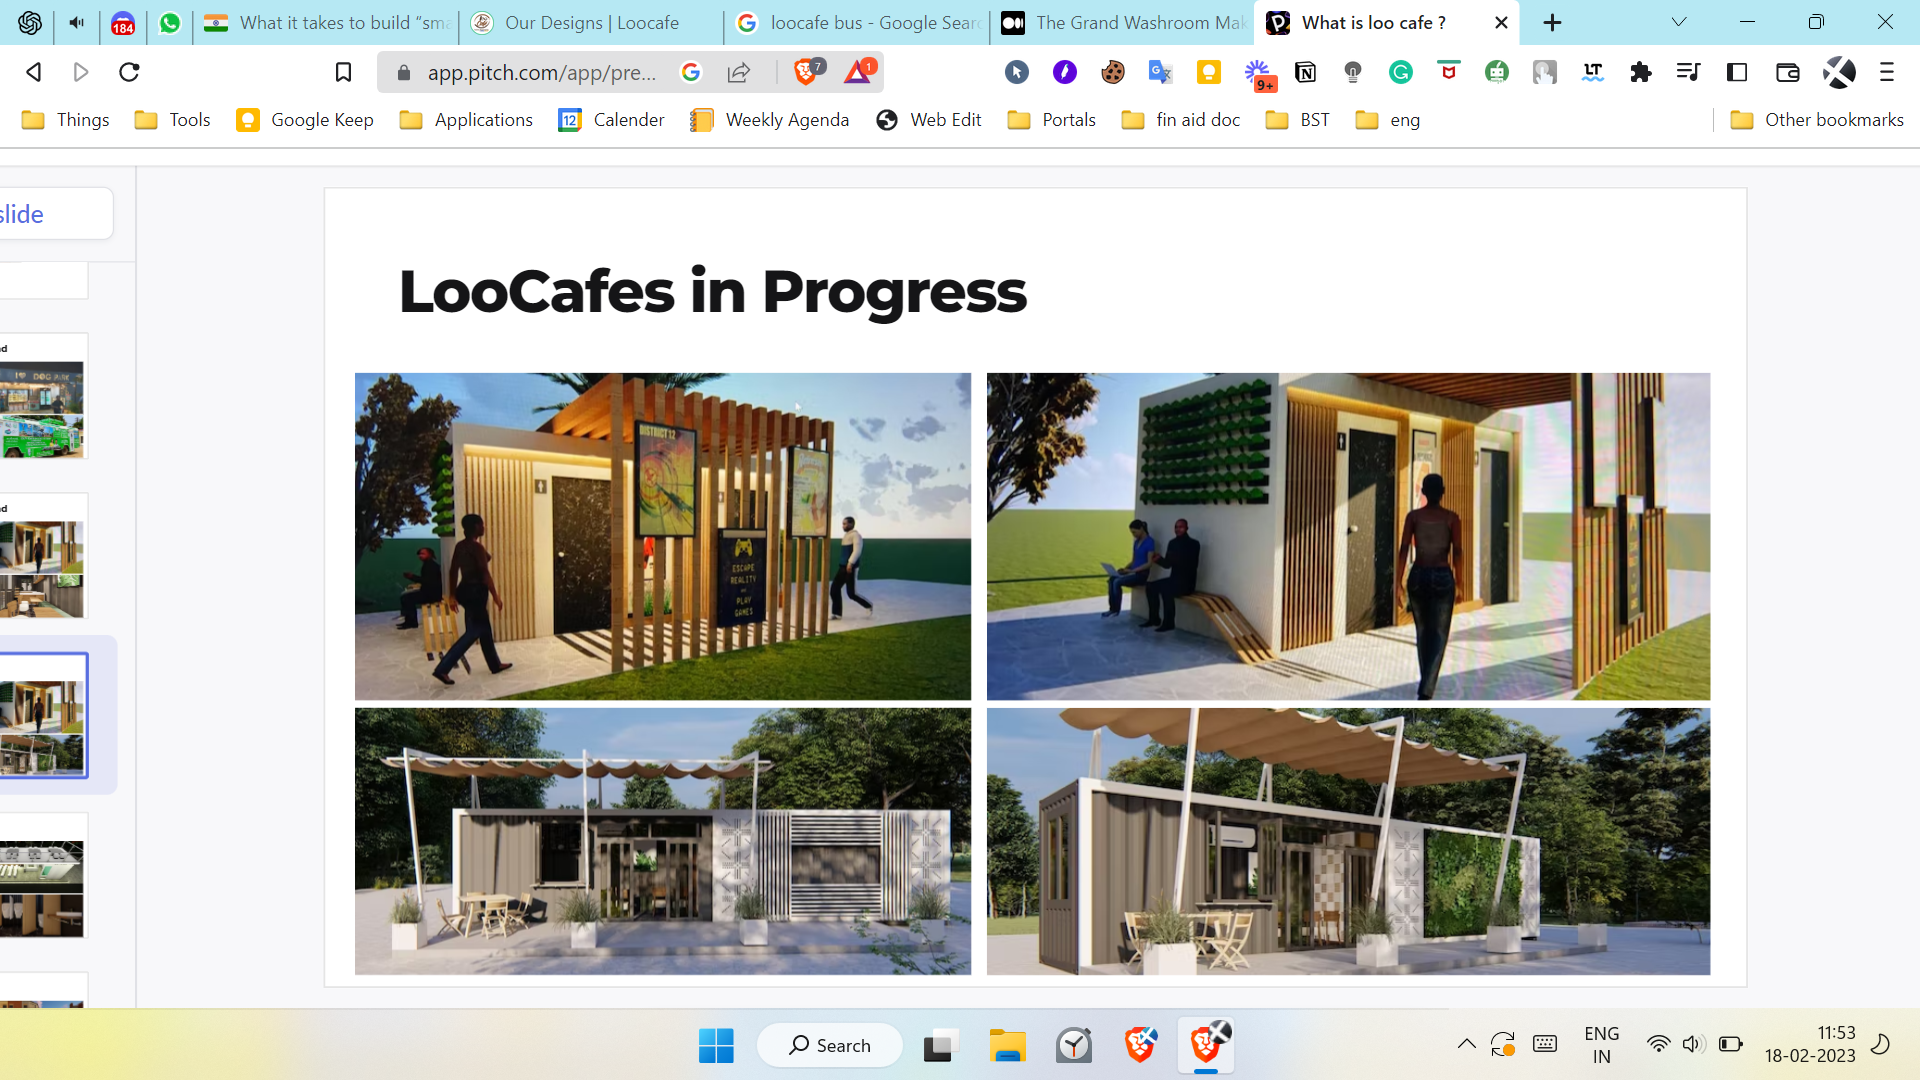Open the browser tab search chevron
1920x1080 pixels.
1678,21
